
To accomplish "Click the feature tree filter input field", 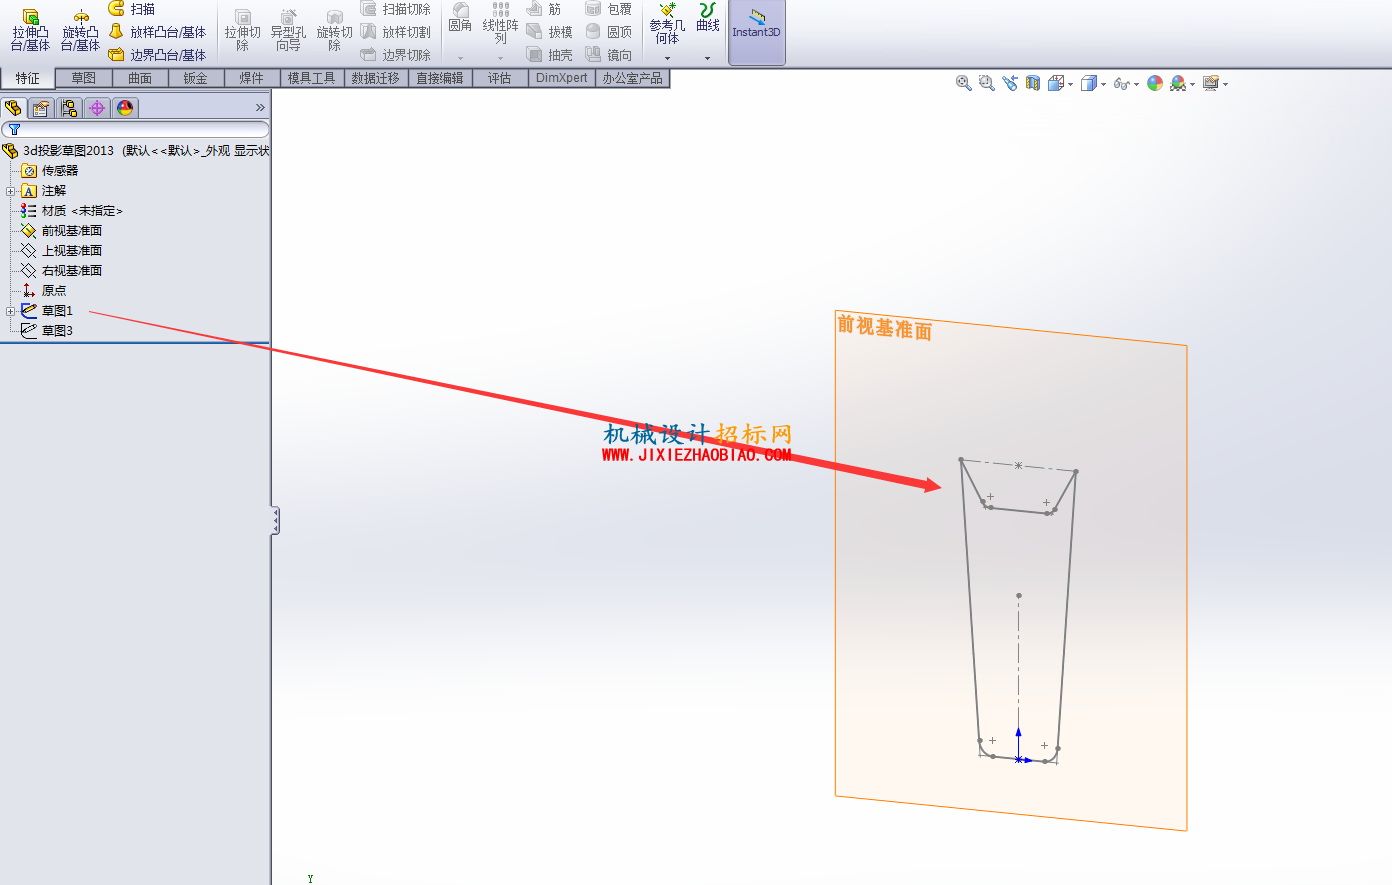I will tap(136, 129).
